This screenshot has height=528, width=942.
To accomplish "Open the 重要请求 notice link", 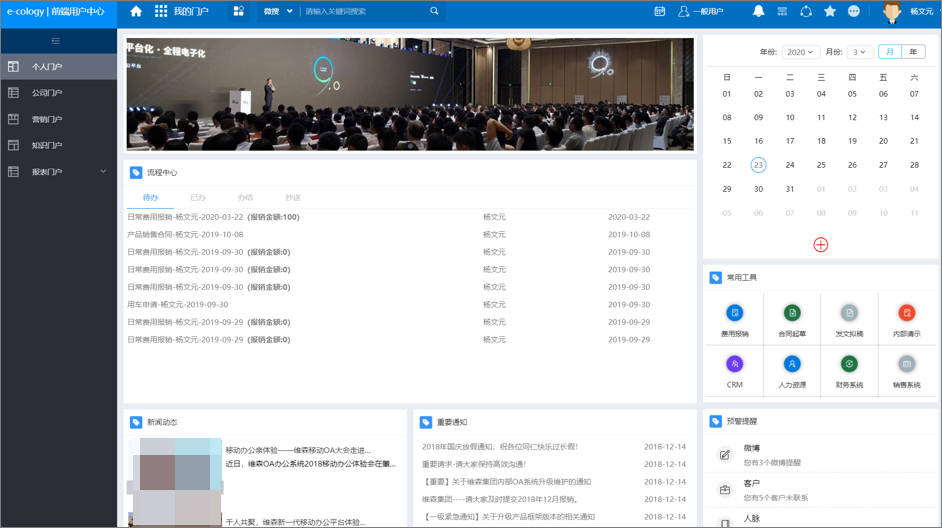I will tap(474, 464).
